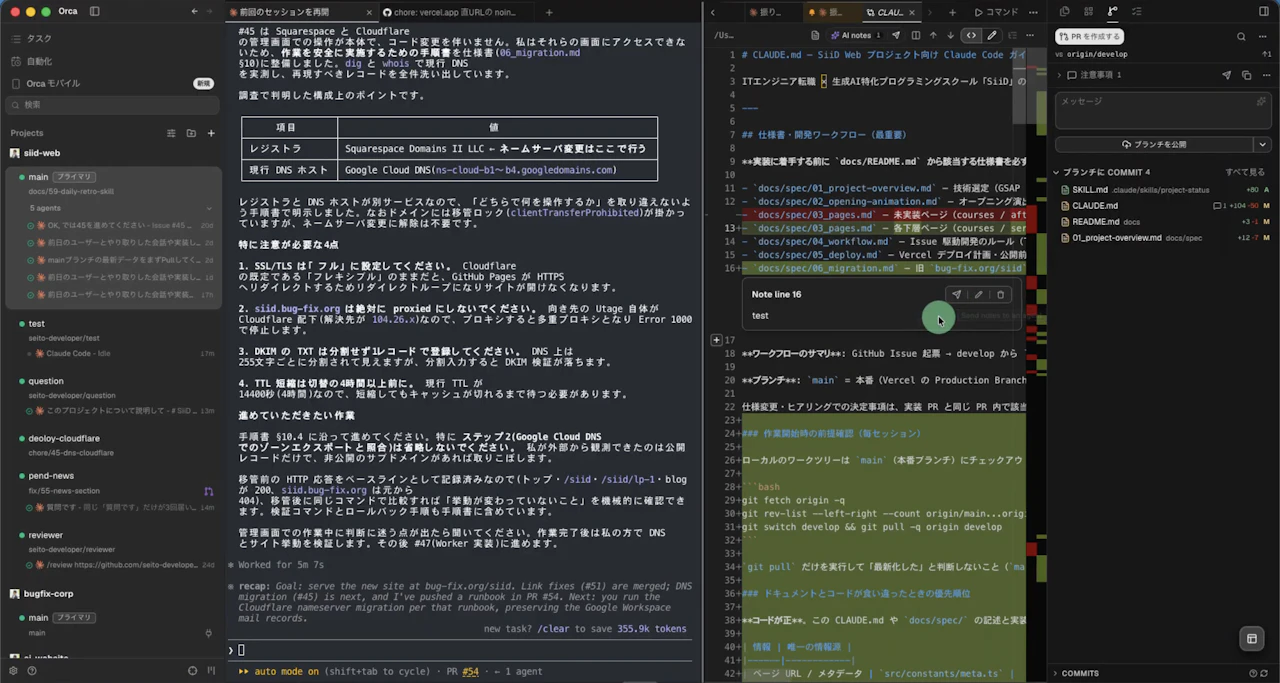This screenshot has height=683, width=1280.
Task: Switch to code source view toggle
Action: tap(971, 35)
